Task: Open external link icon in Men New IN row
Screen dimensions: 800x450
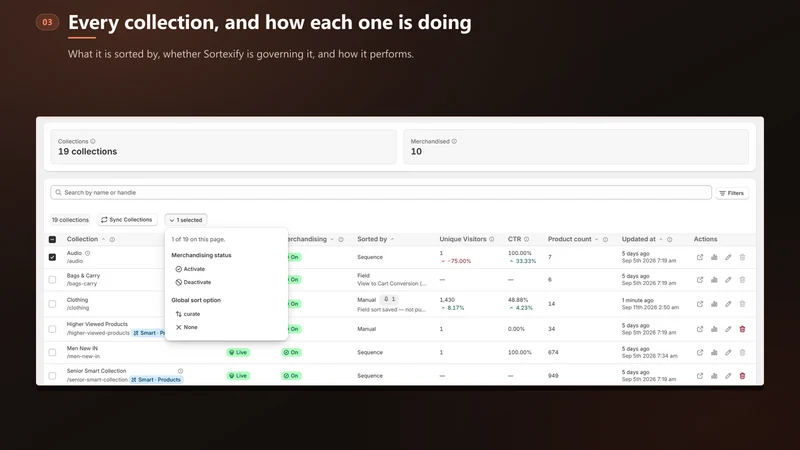Action: point(699,352)
